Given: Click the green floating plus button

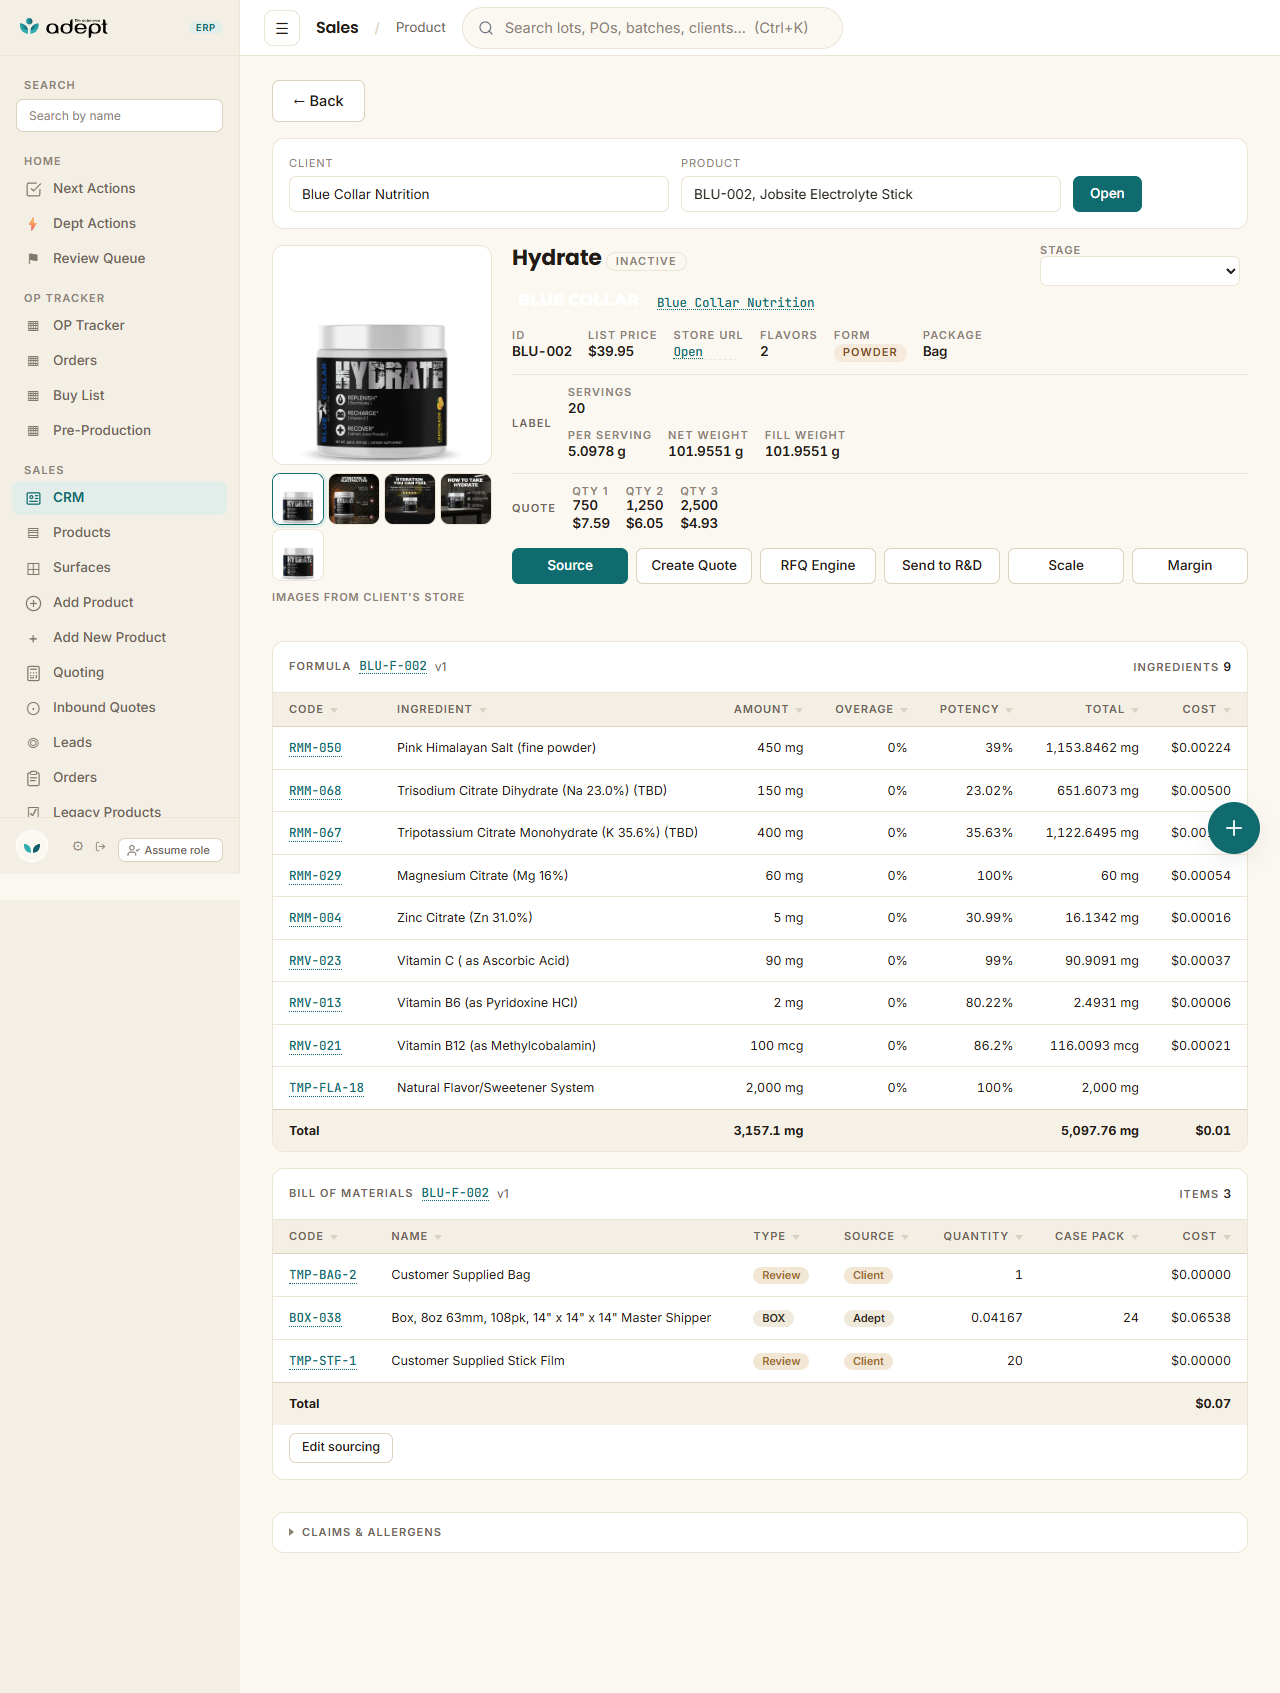Looking at the screenshot, I should [1234, 828].
